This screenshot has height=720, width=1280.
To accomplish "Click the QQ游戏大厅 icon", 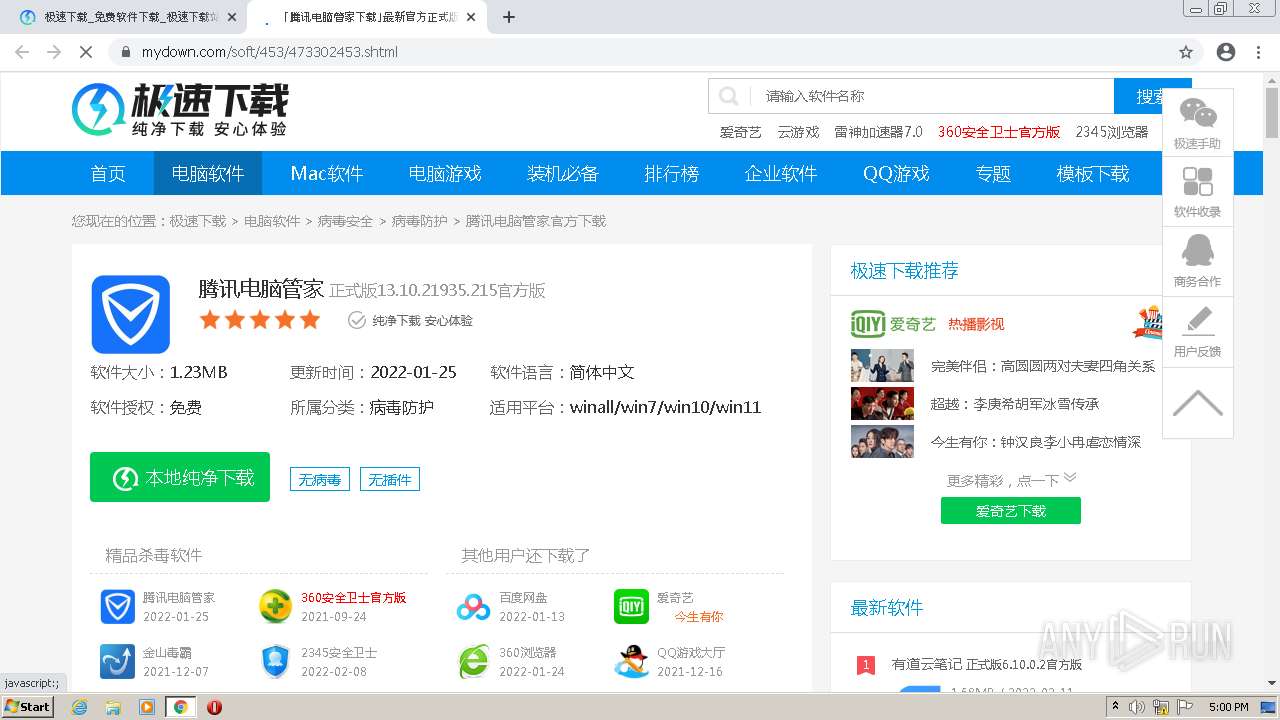I will 631,661.
